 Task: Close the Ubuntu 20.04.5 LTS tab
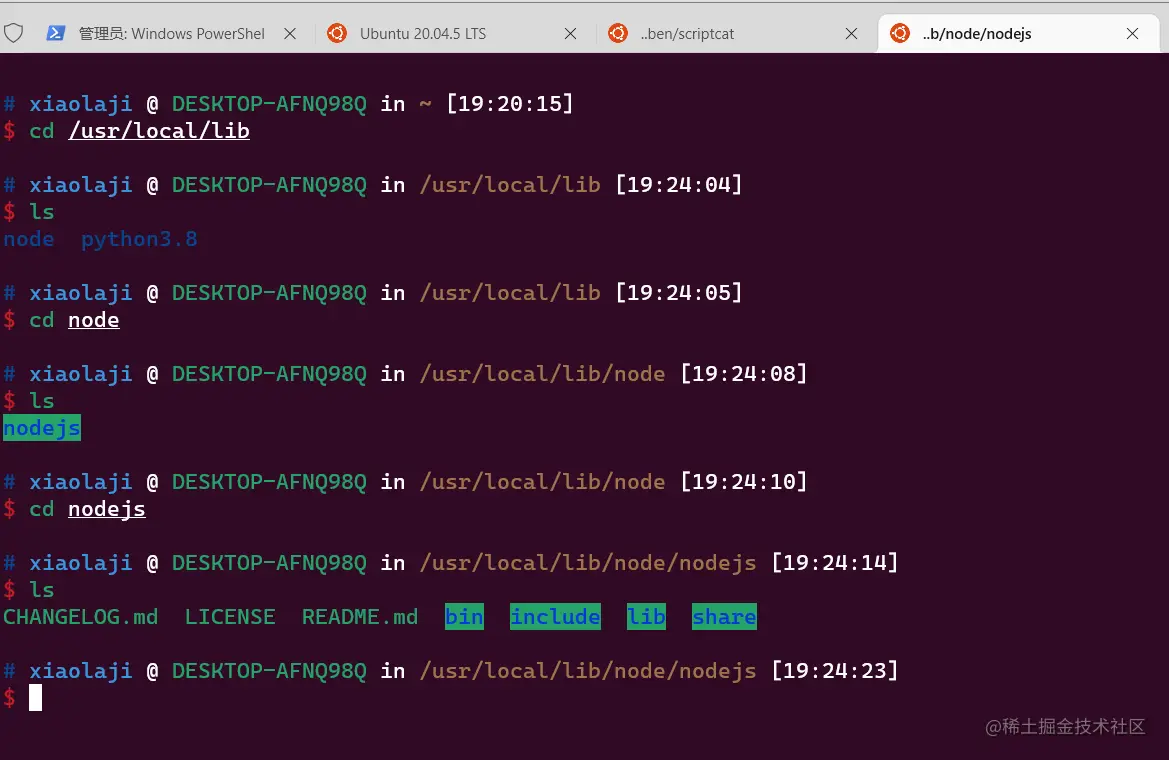click(570, 34)
